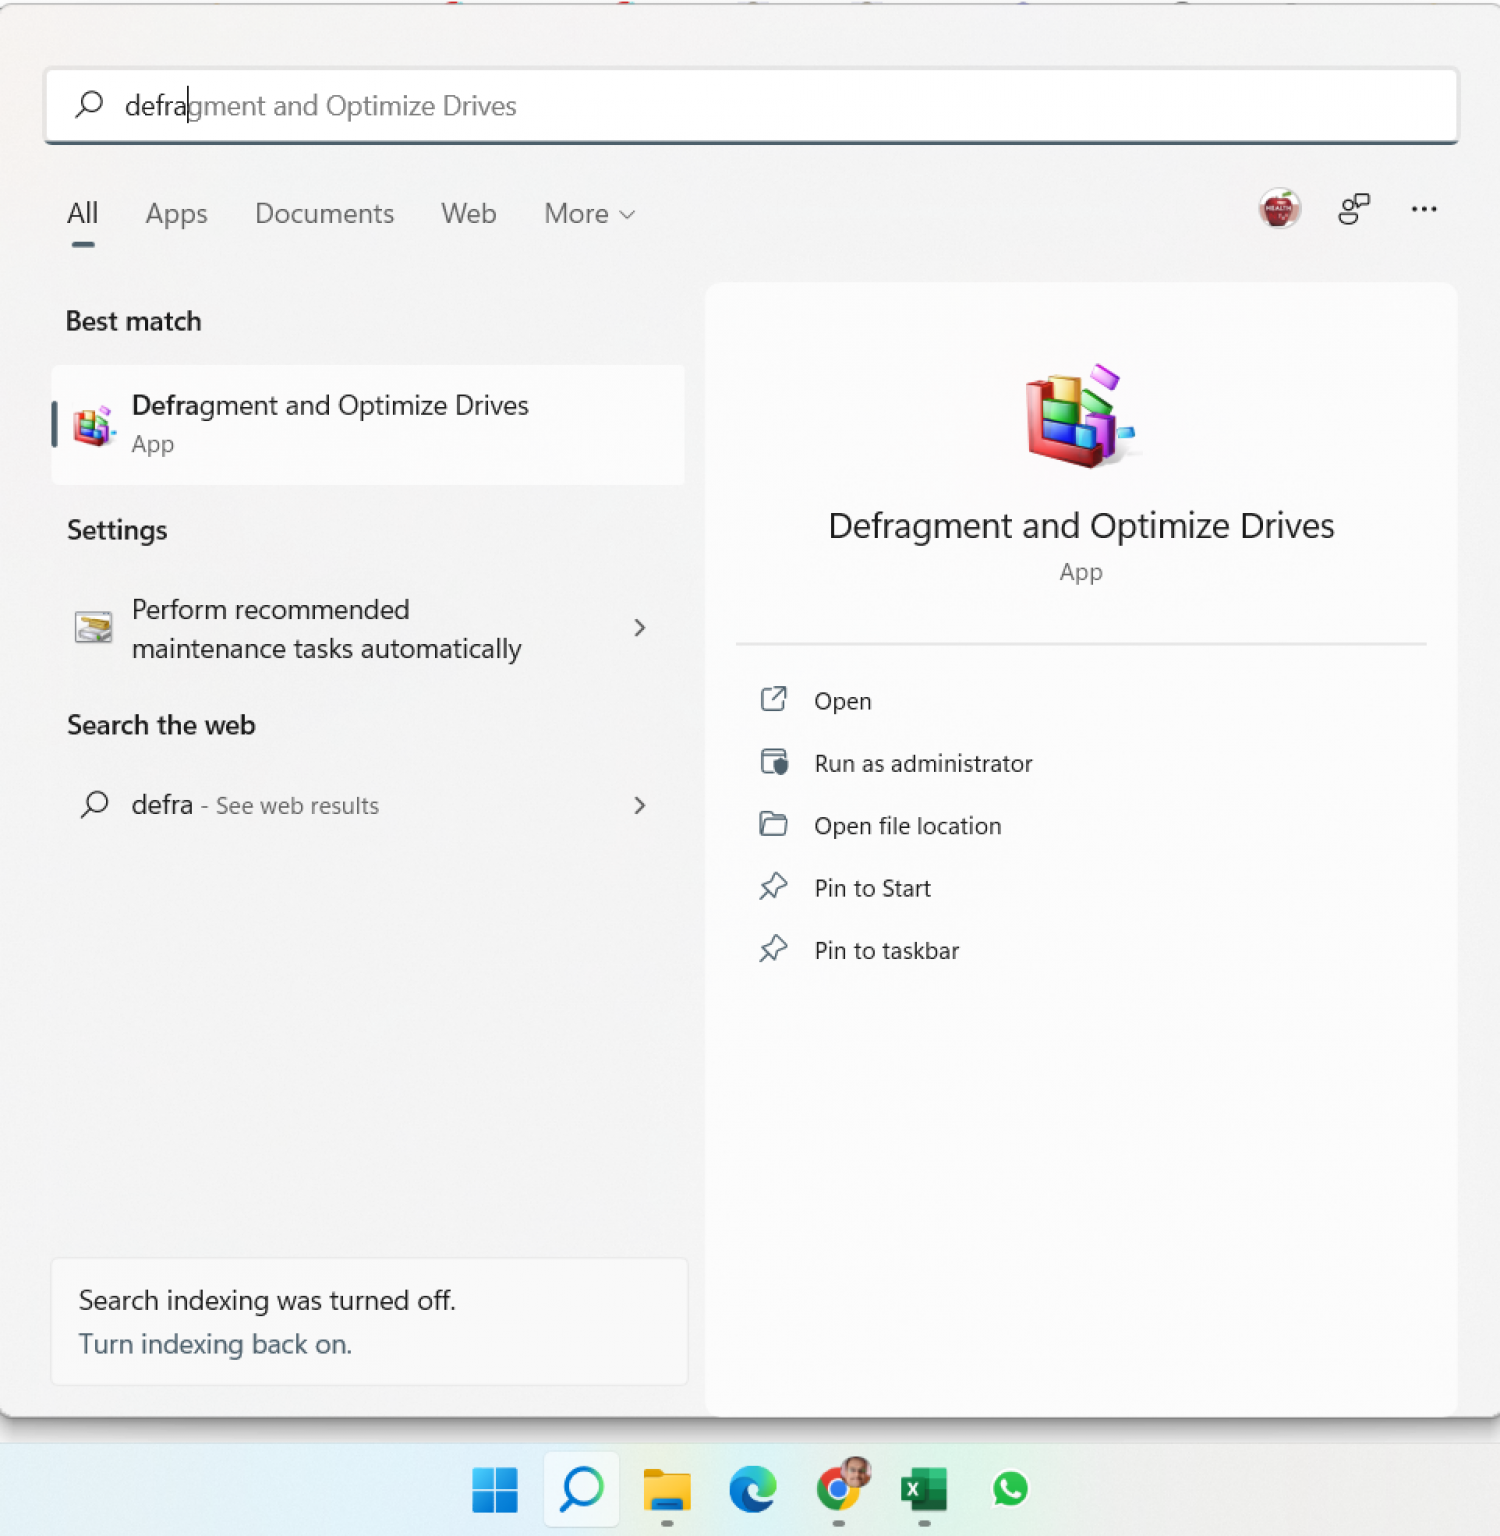The image size is (1500, 1536).
Task: Open Excel from the taskbar
Action: pos(924,1490)
